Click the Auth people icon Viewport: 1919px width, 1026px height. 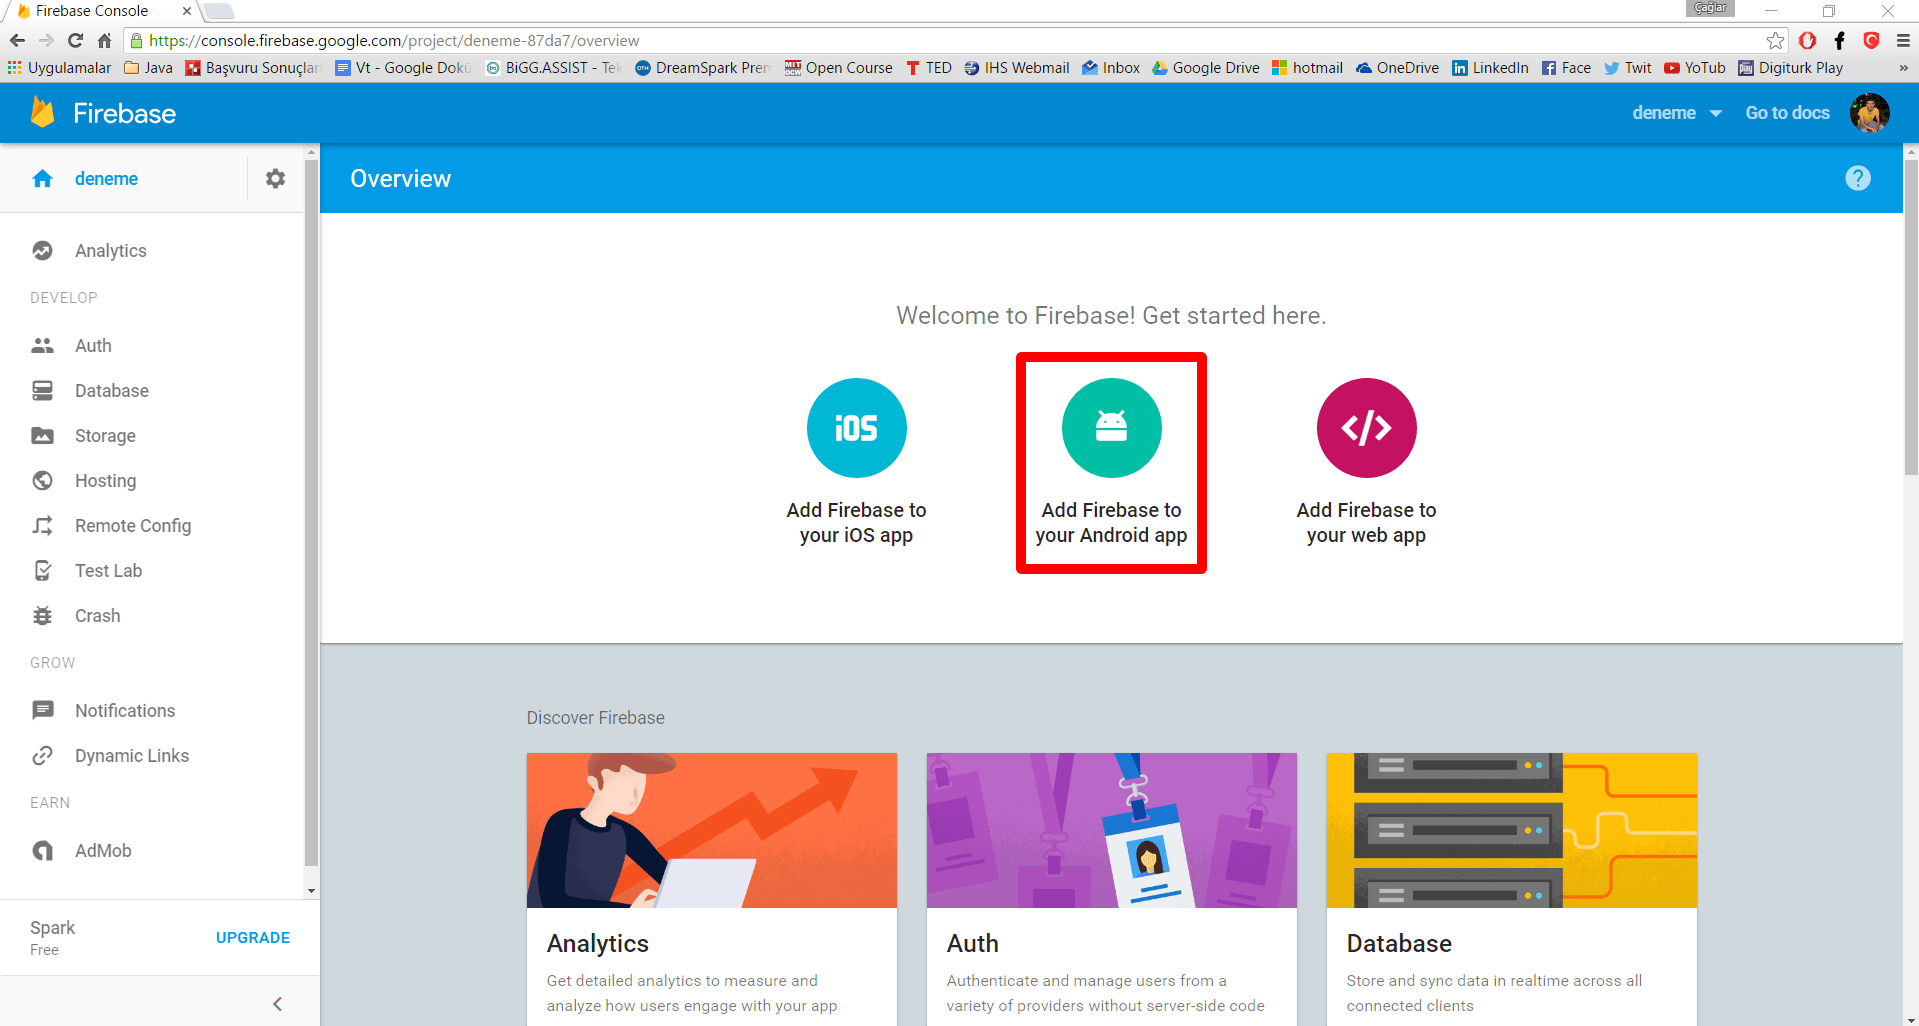point(42,345)
